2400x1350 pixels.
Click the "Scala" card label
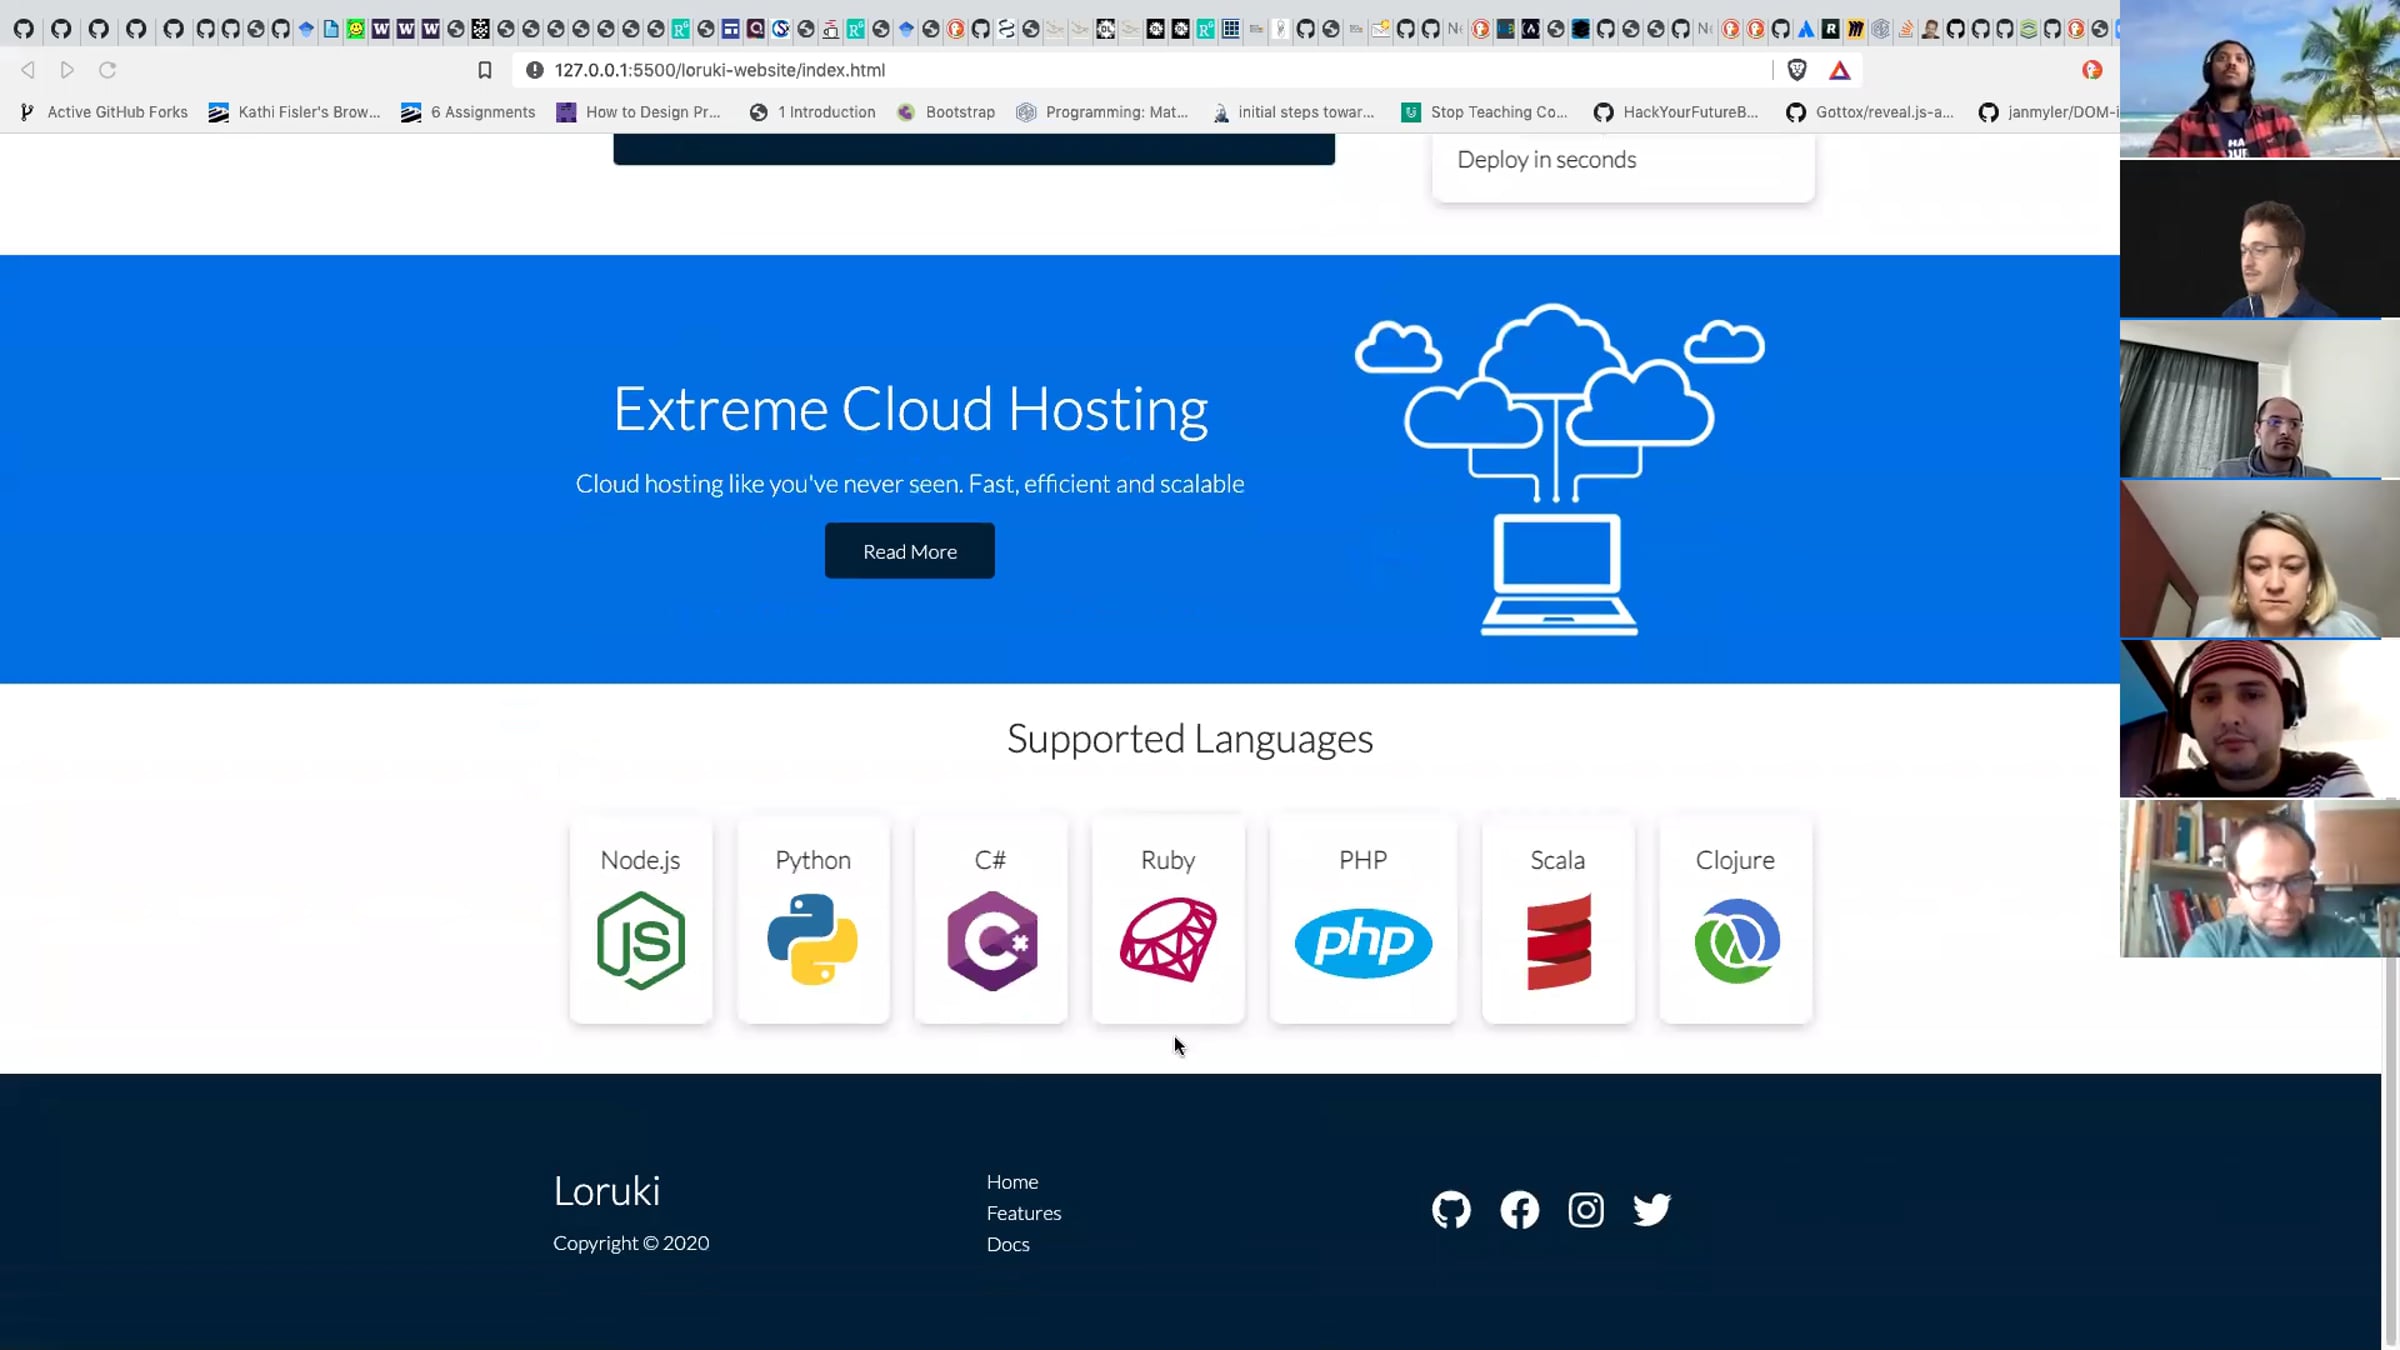(1558, 860)
